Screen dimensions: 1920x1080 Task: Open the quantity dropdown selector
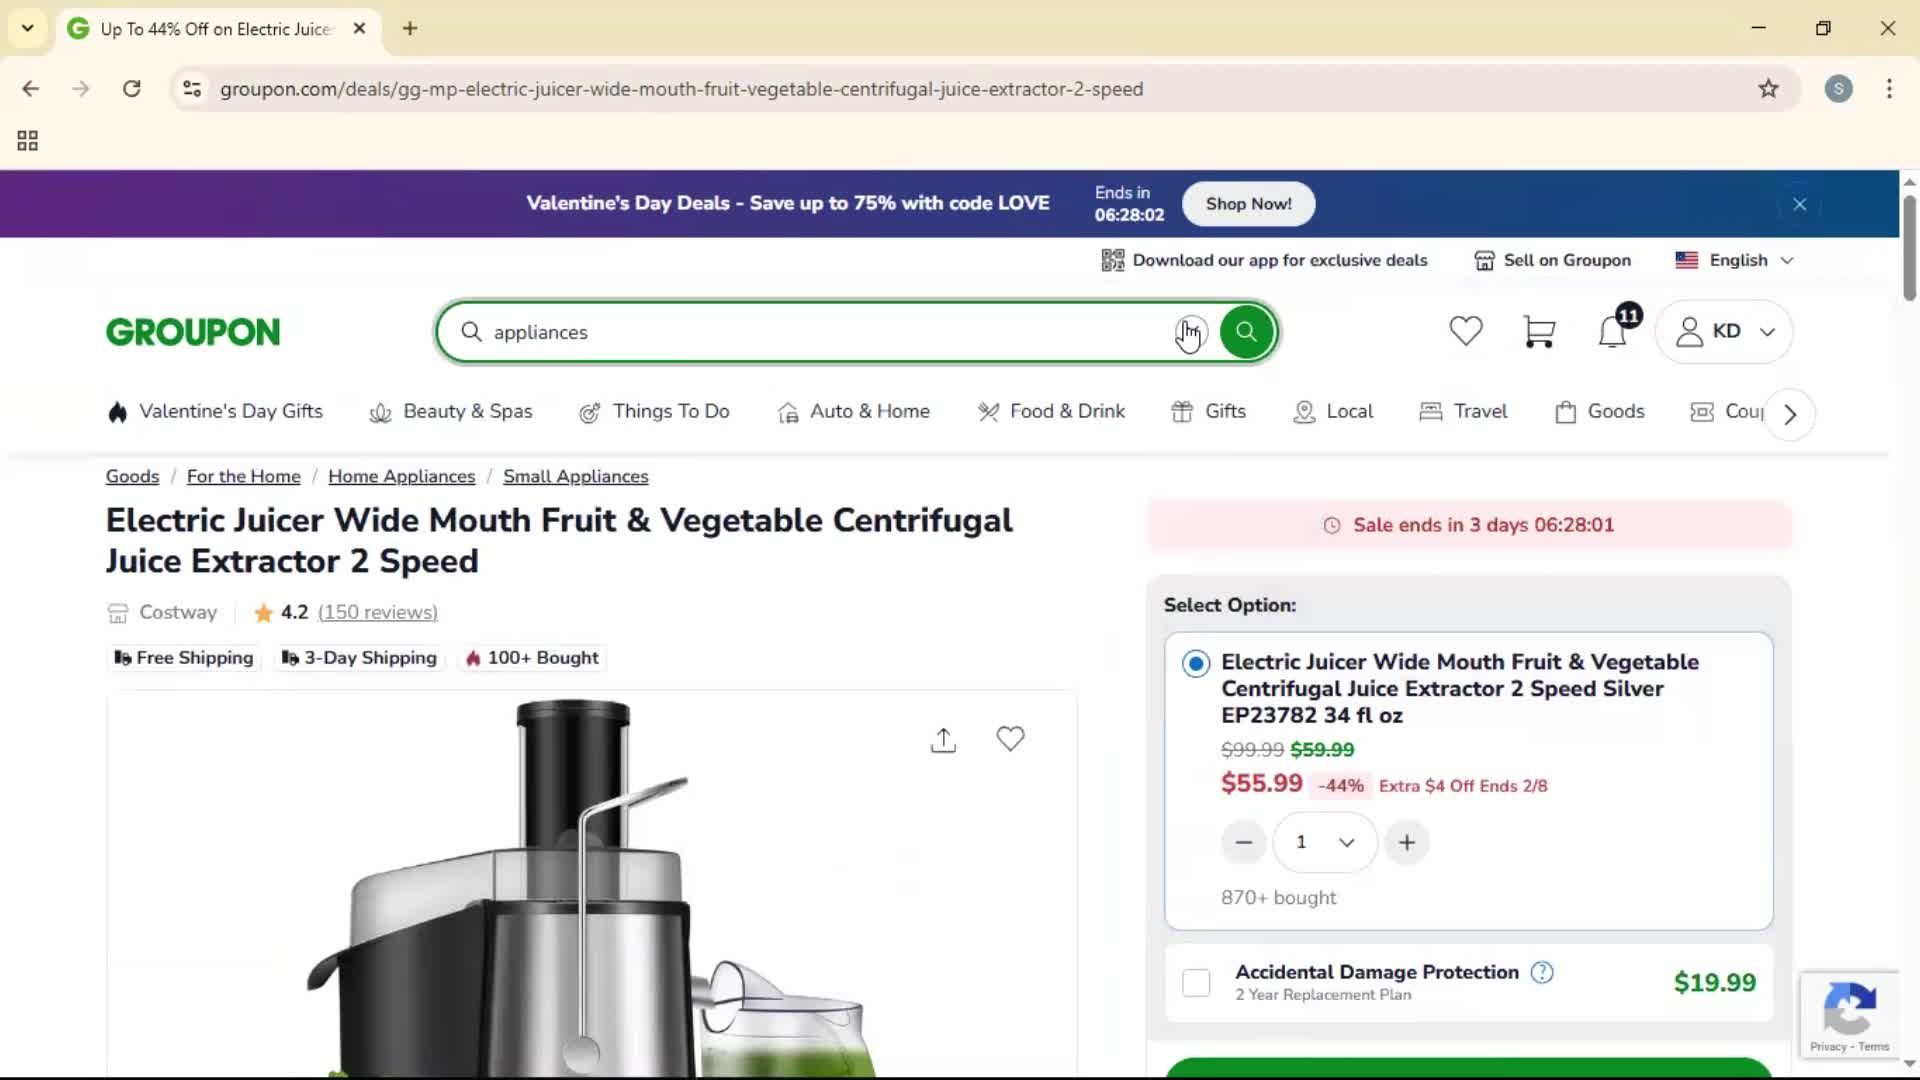[1324, 842]
